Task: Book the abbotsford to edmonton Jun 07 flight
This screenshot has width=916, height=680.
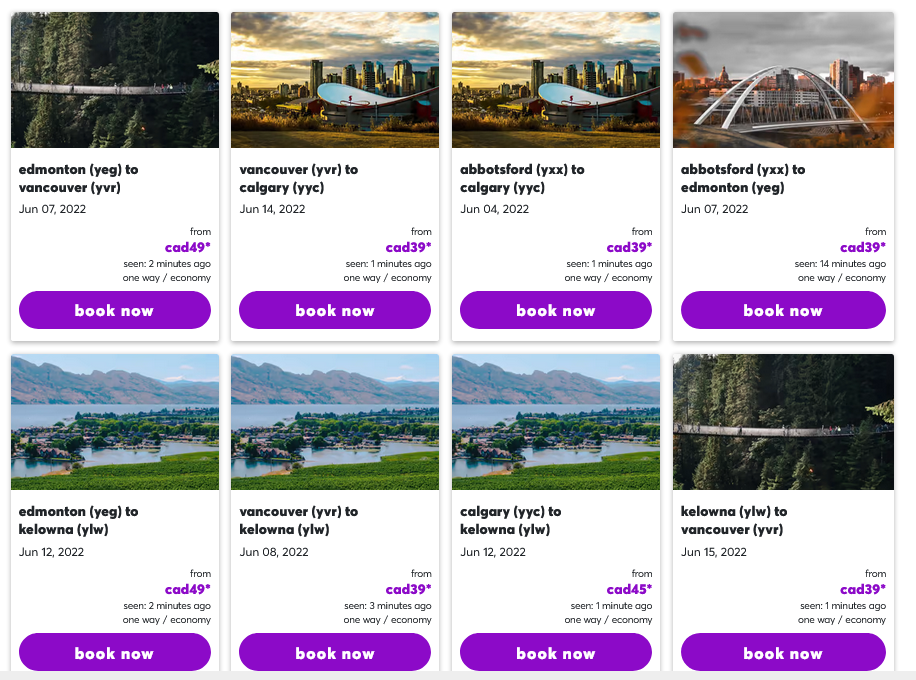Action: (783, 310)
